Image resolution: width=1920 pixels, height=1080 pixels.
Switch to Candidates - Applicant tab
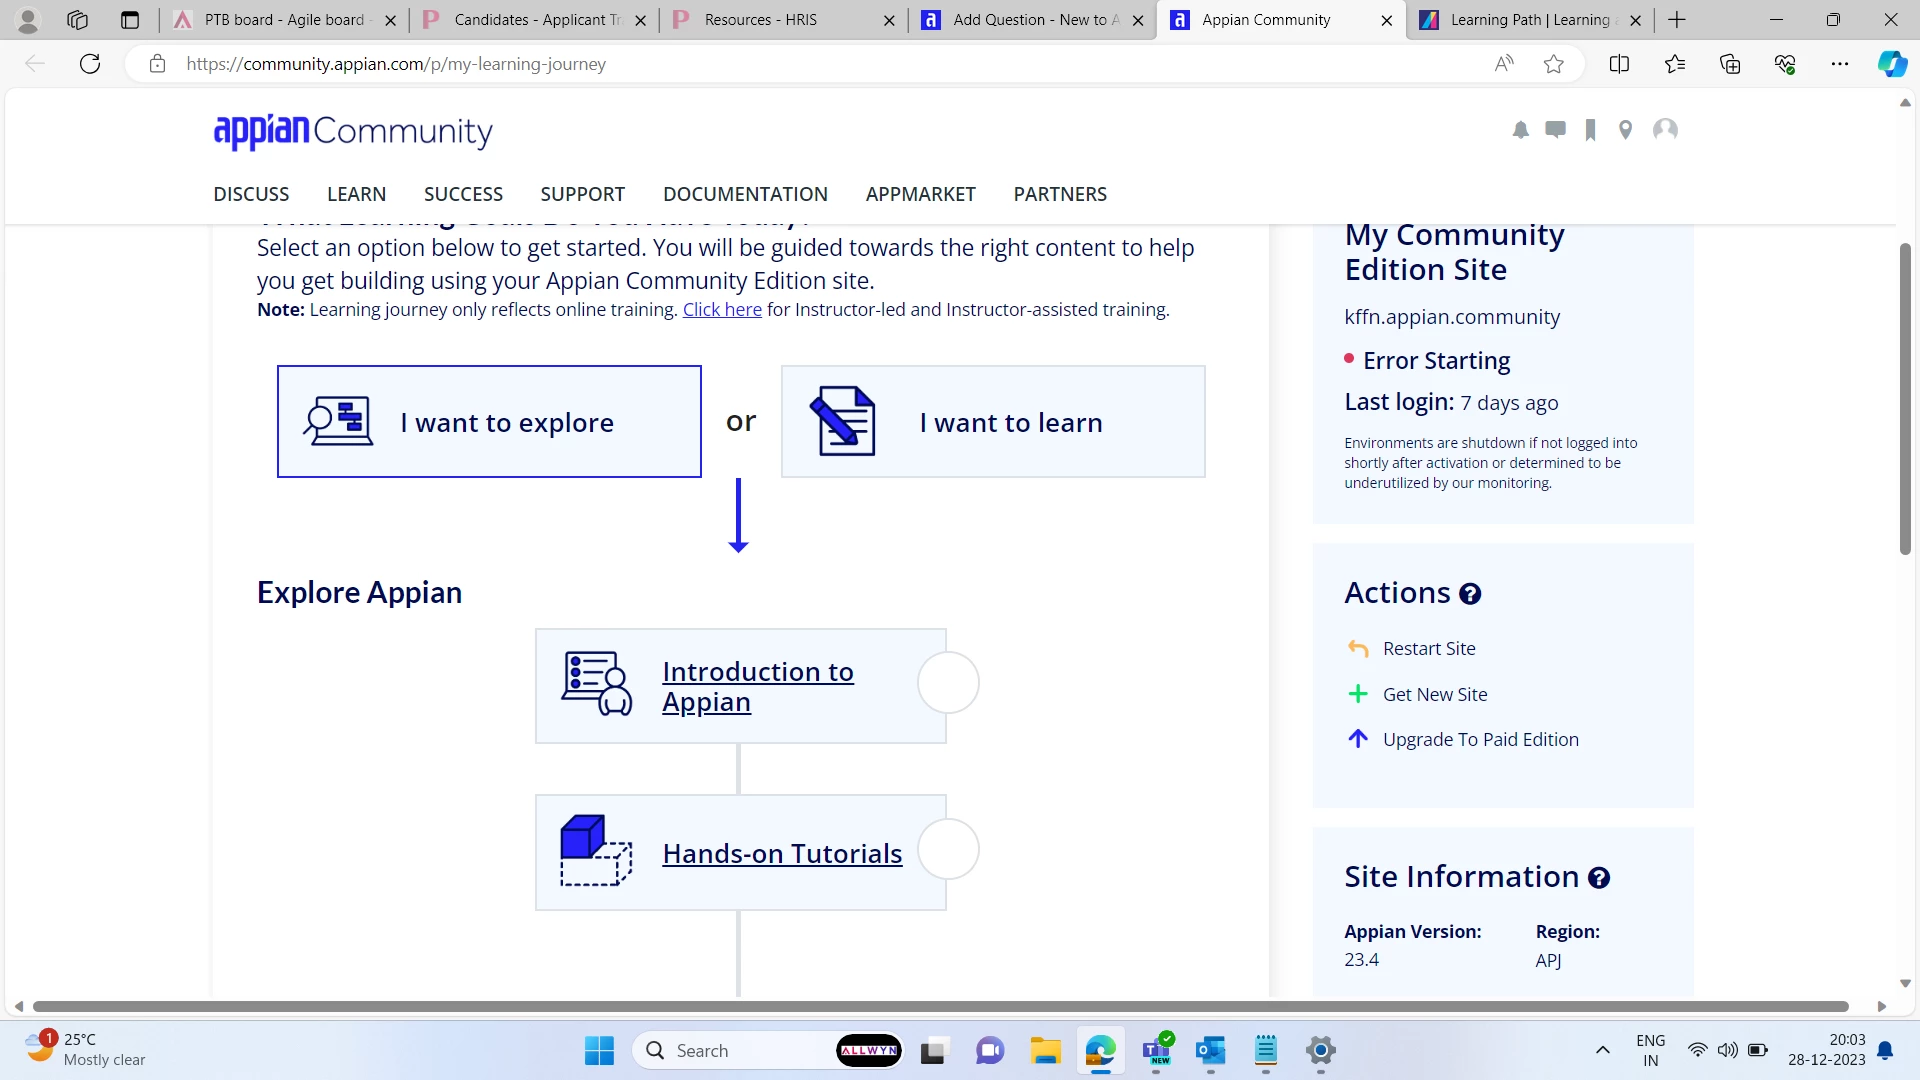click(x=534, y=20)
